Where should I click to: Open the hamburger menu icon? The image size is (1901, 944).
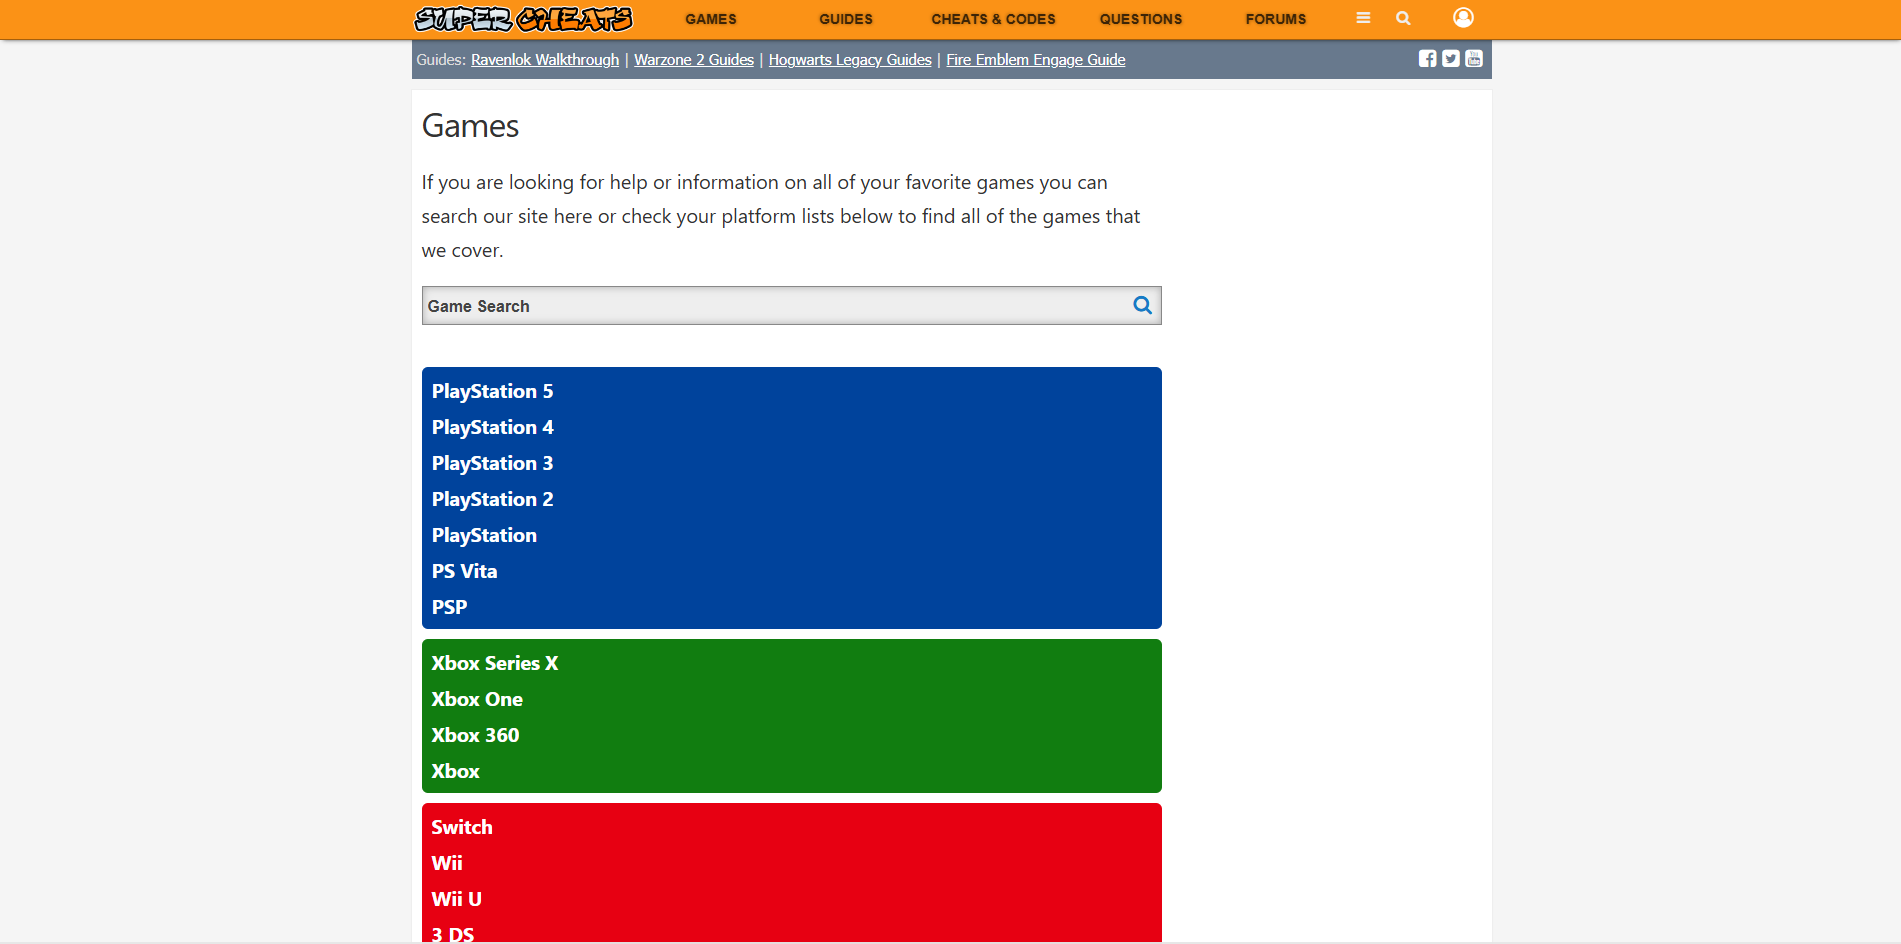coord(1363,18)
